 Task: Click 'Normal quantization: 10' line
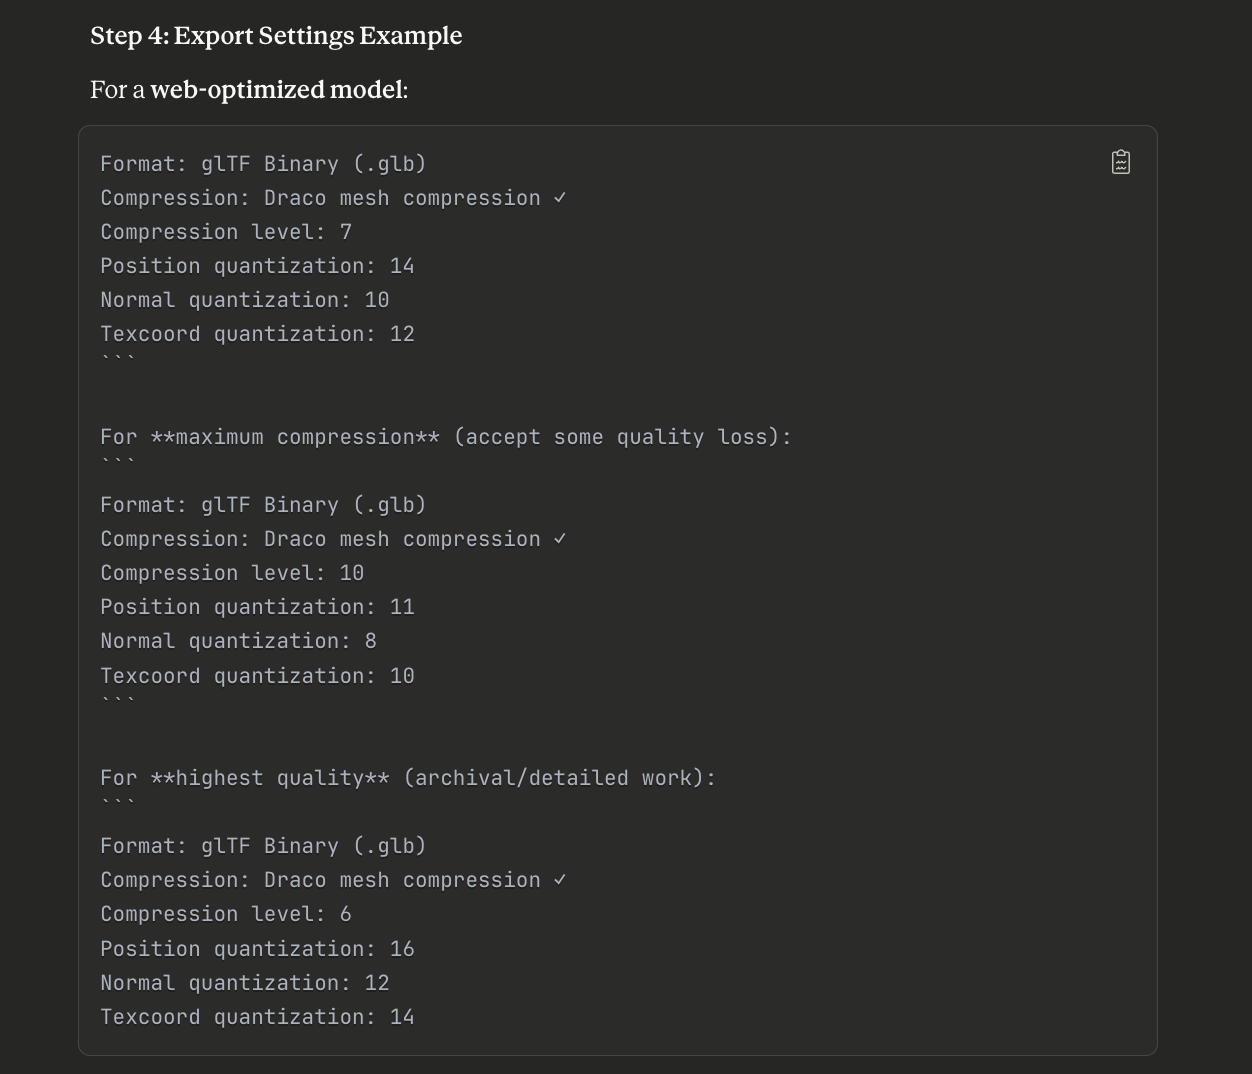245,300
